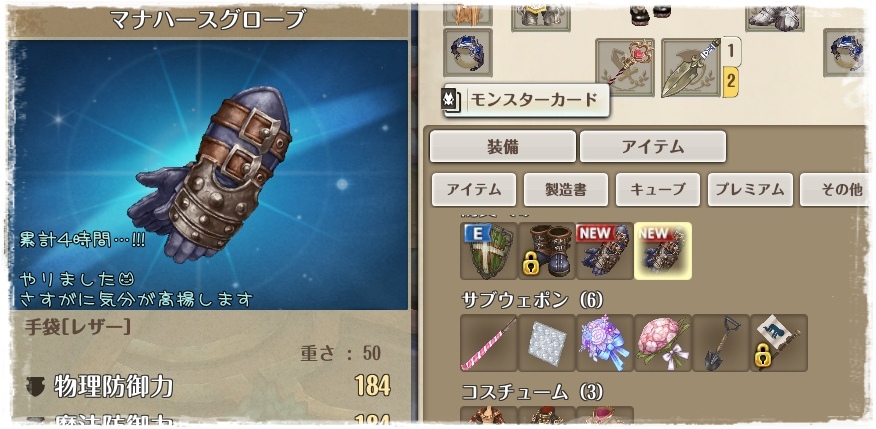Select the purple flower bouquet sub-weapon
This screenshot has width=876, height=429.
point(605,343)
